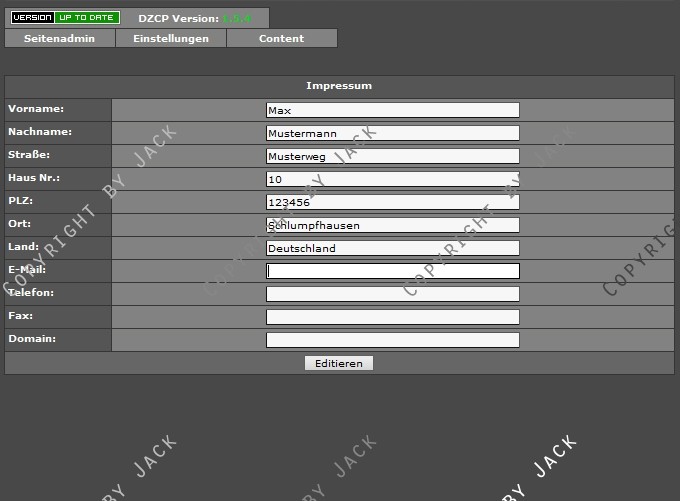This screenshot has width=680, height=501.
Task: Click into the Fax input field
Action: [392, 317]
